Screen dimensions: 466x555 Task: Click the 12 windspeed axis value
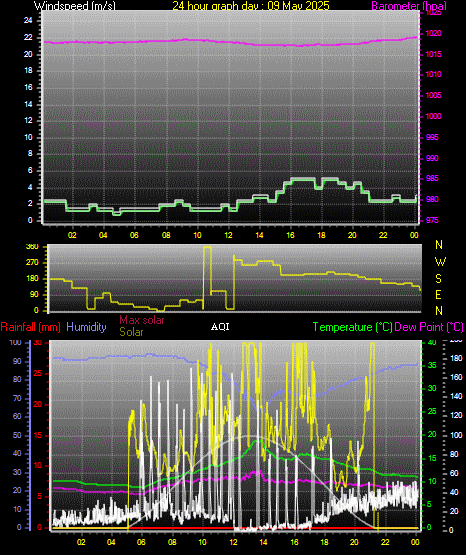point(28,121)
